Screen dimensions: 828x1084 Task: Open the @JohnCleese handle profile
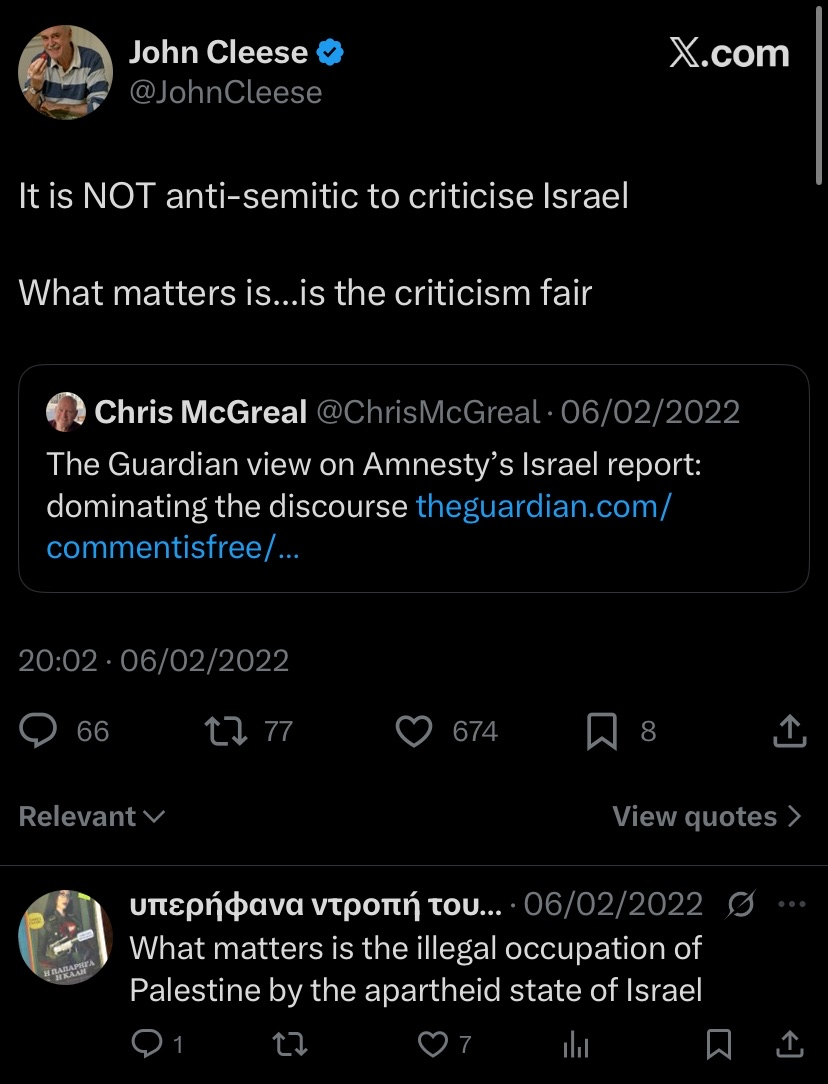[x=225, y=93]
